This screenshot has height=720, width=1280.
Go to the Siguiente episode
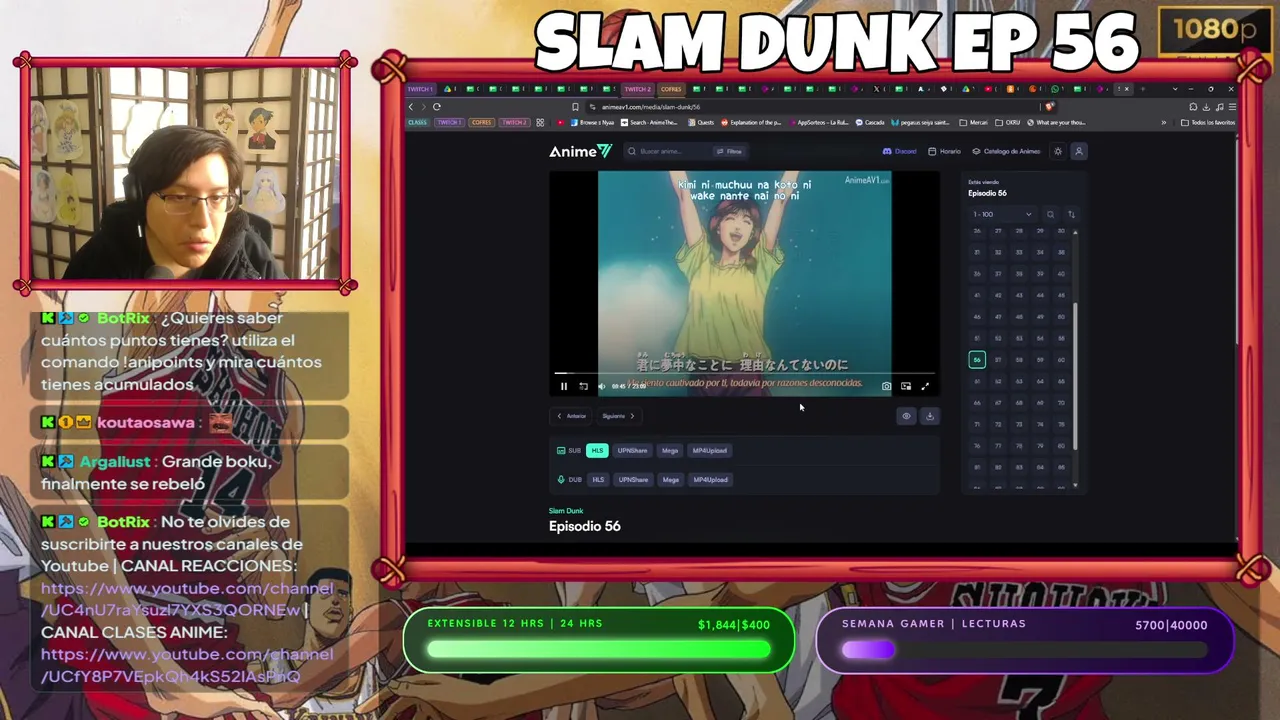[x=618, y=416]
